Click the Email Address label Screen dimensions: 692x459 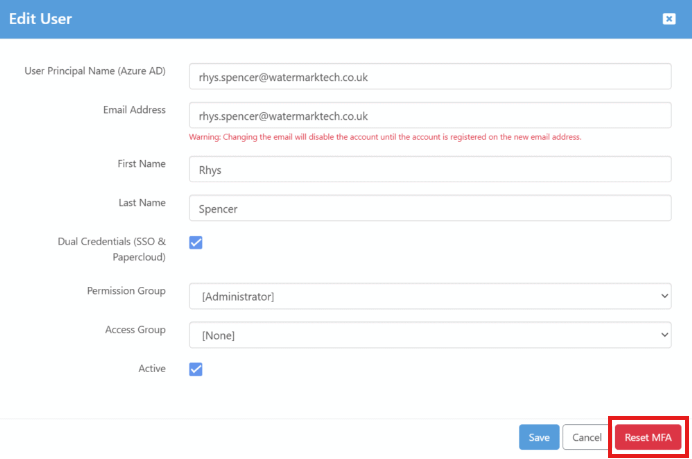pyautogui.click(x=134, y=110)
